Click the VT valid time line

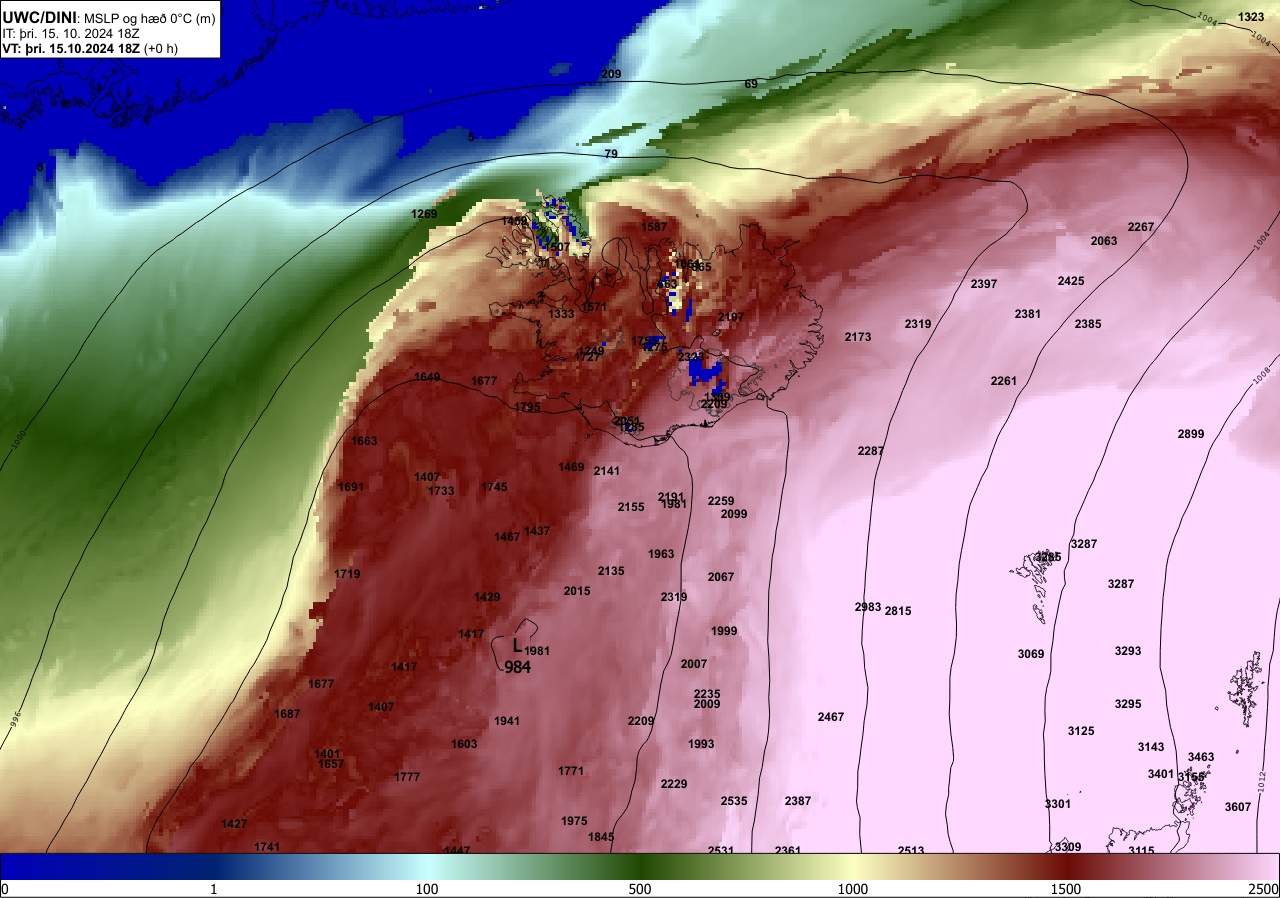tap(90, 48)
